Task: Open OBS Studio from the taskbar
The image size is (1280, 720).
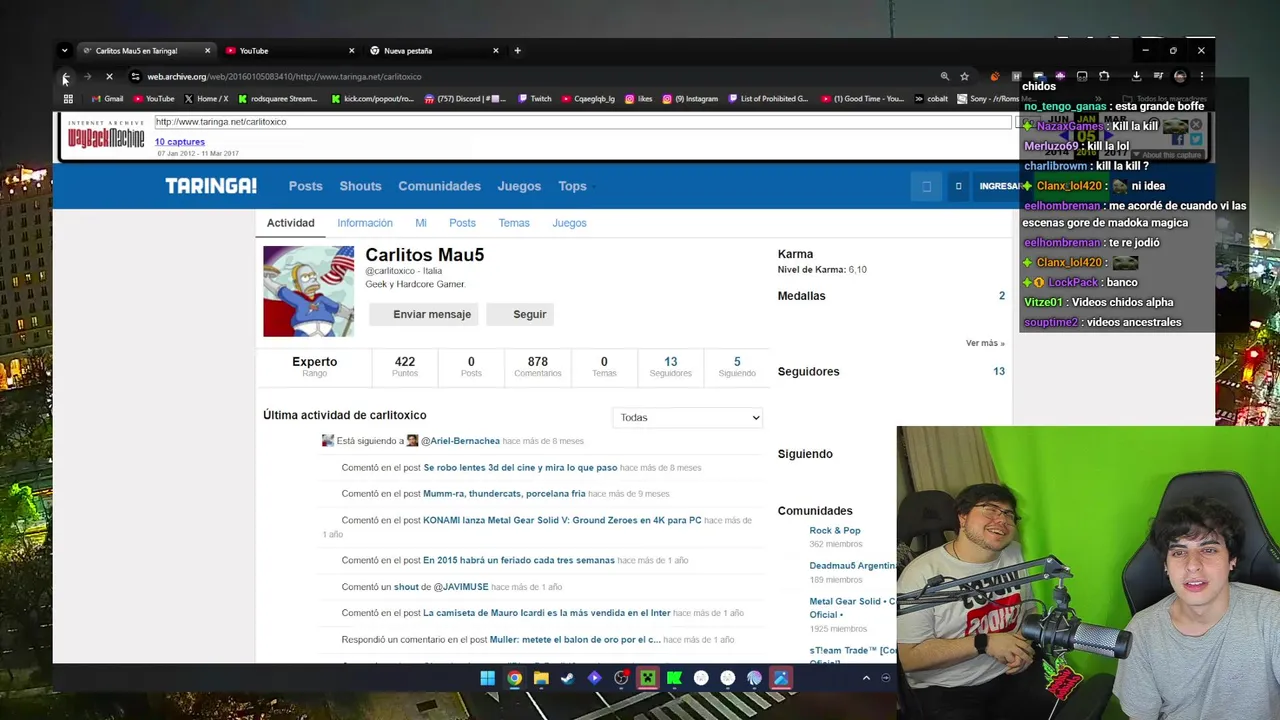Action: point(621,678)
